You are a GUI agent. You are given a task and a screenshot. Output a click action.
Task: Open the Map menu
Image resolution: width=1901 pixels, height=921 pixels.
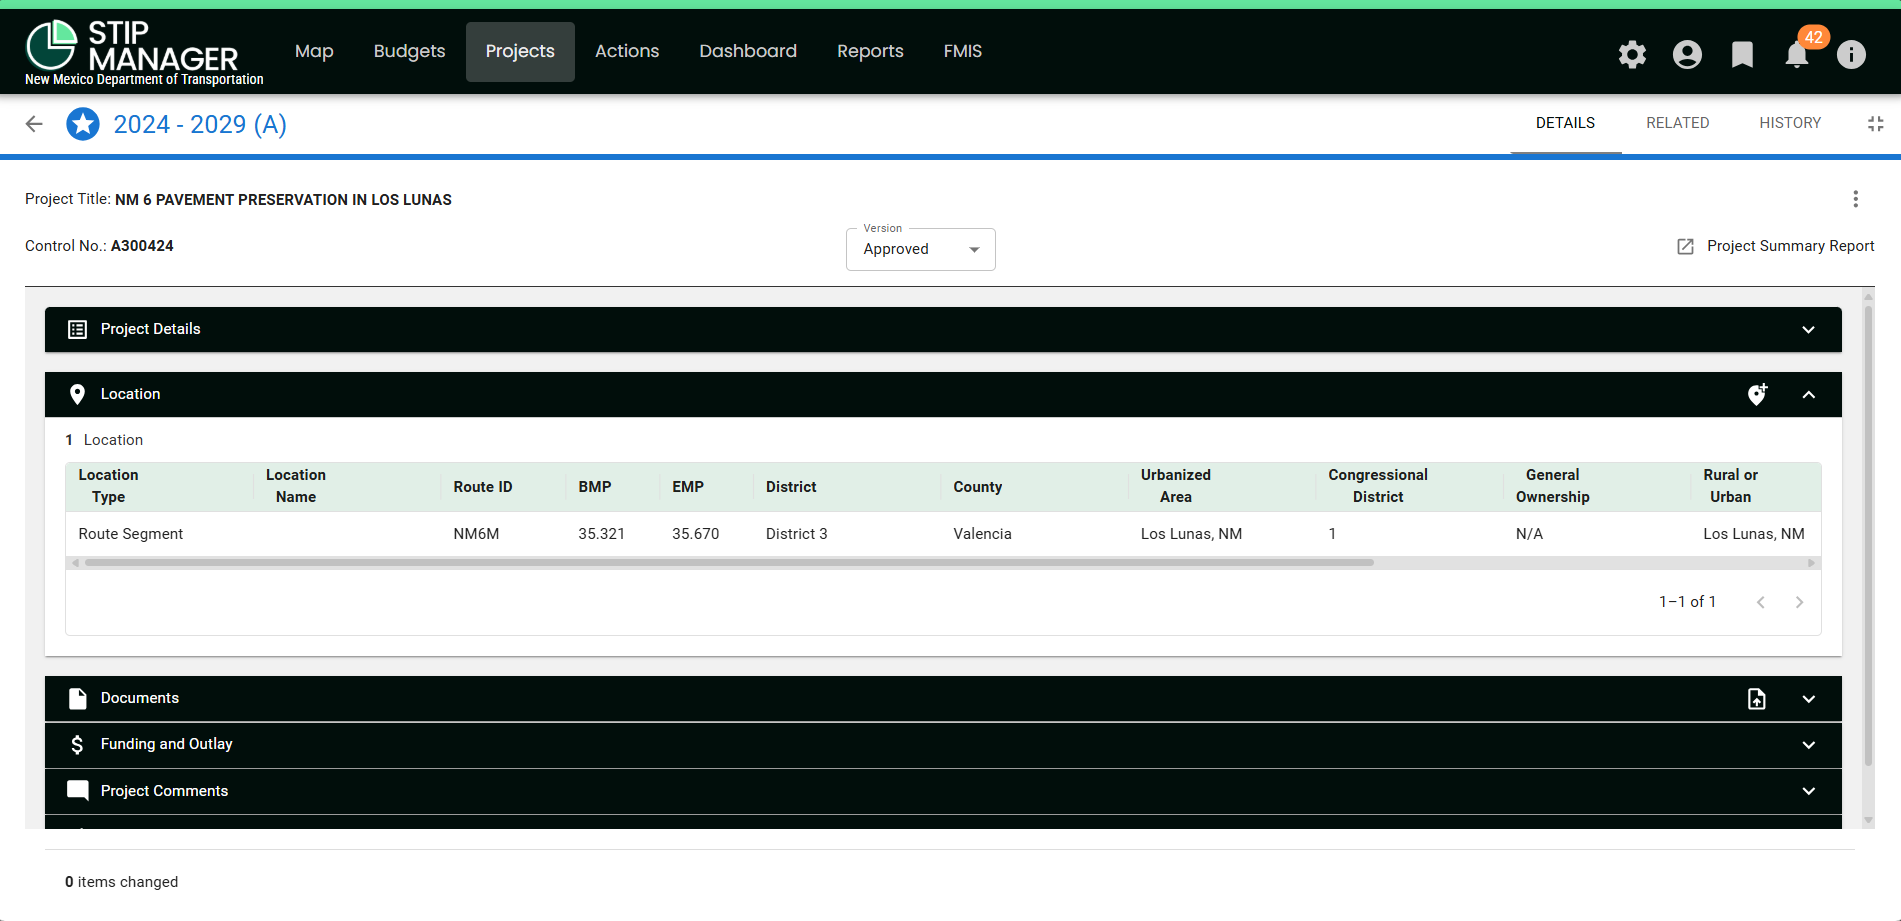314,51
